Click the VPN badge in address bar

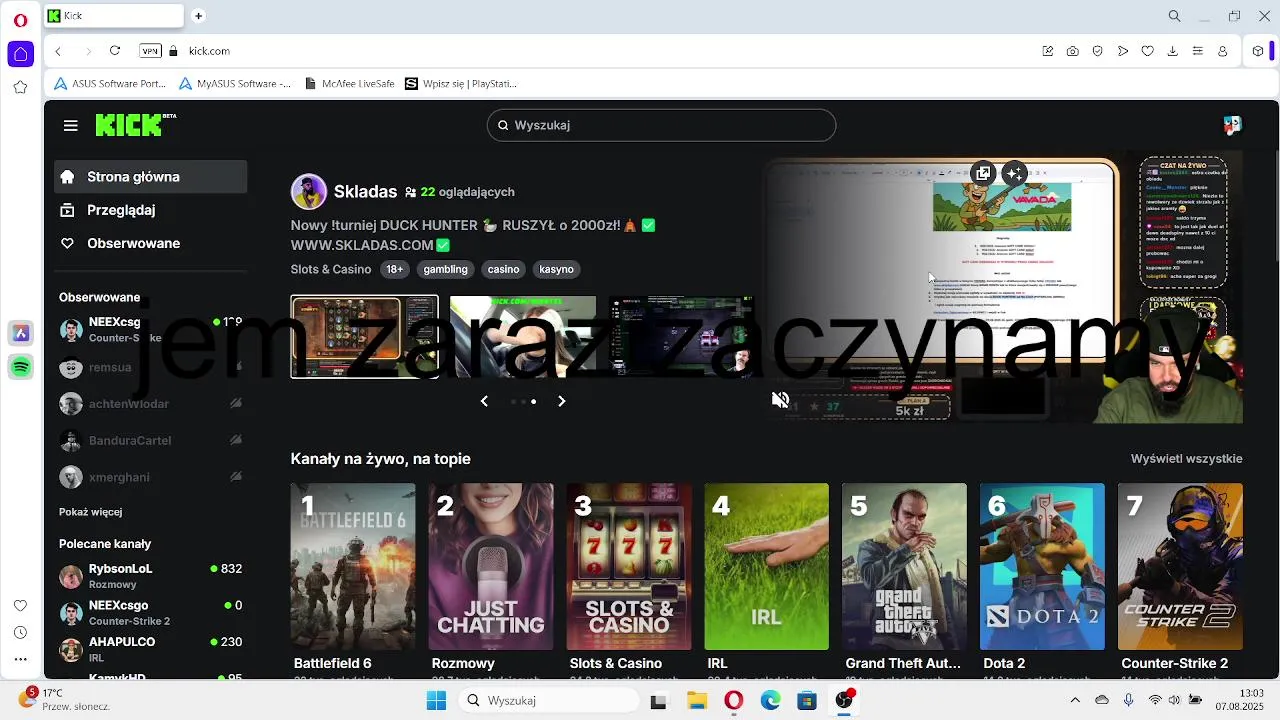click(150, 51)
